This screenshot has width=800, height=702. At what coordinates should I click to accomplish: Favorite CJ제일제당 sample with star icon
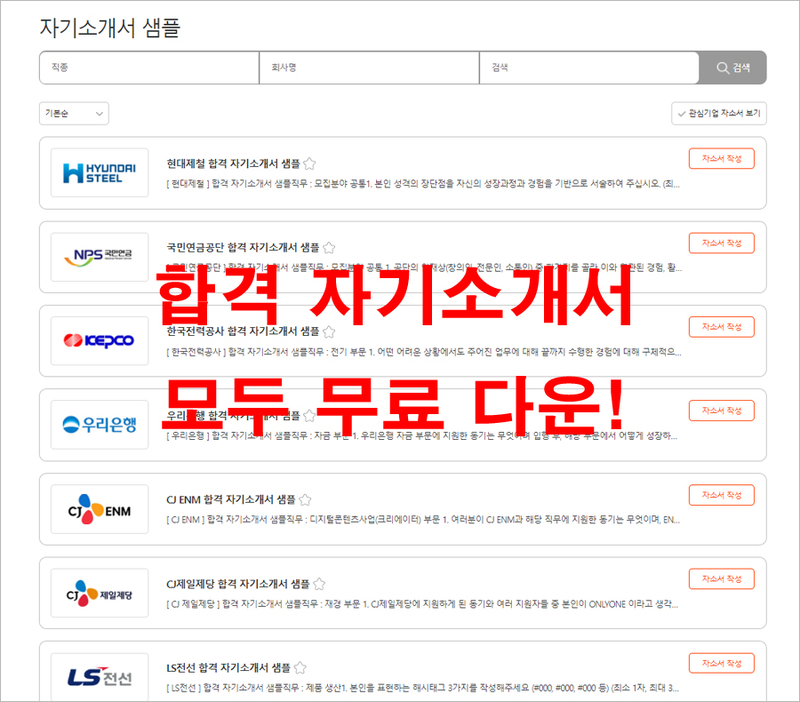click(x=319, y=584)
